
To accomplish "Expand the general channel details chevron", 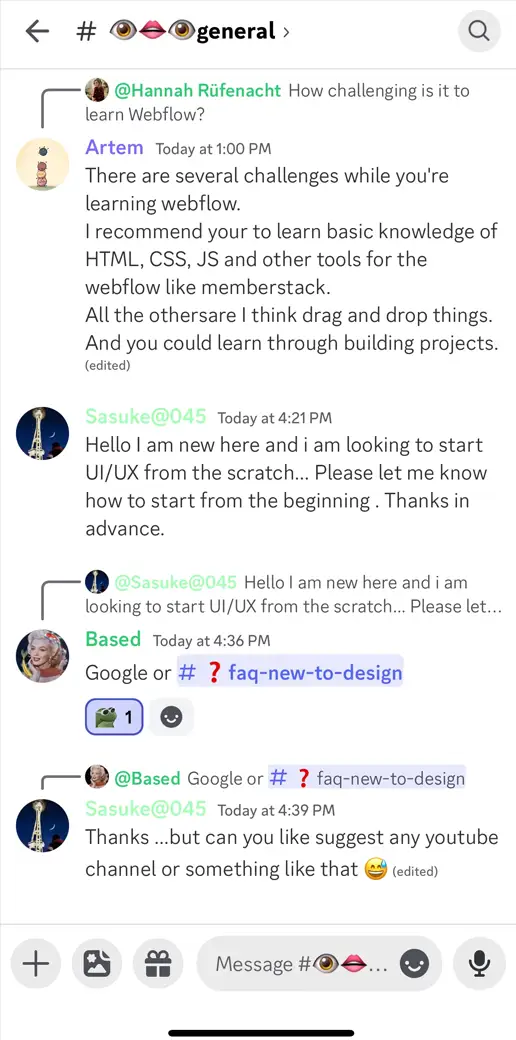I will click(x=287, y=31).
